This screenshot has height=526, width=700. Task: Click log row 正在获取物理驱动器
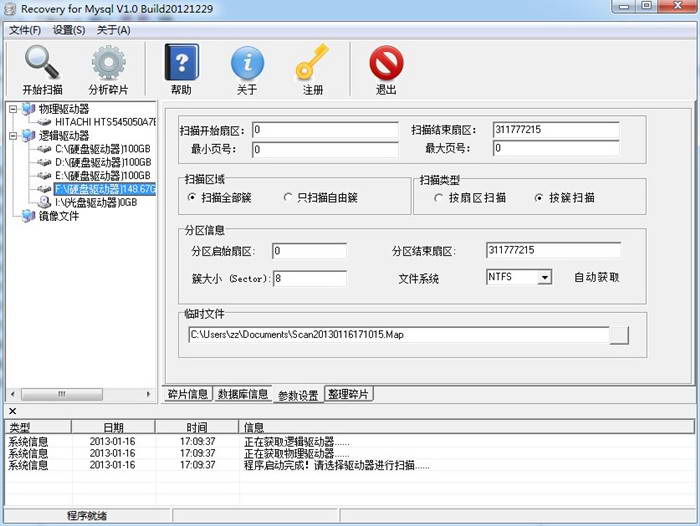350,454
